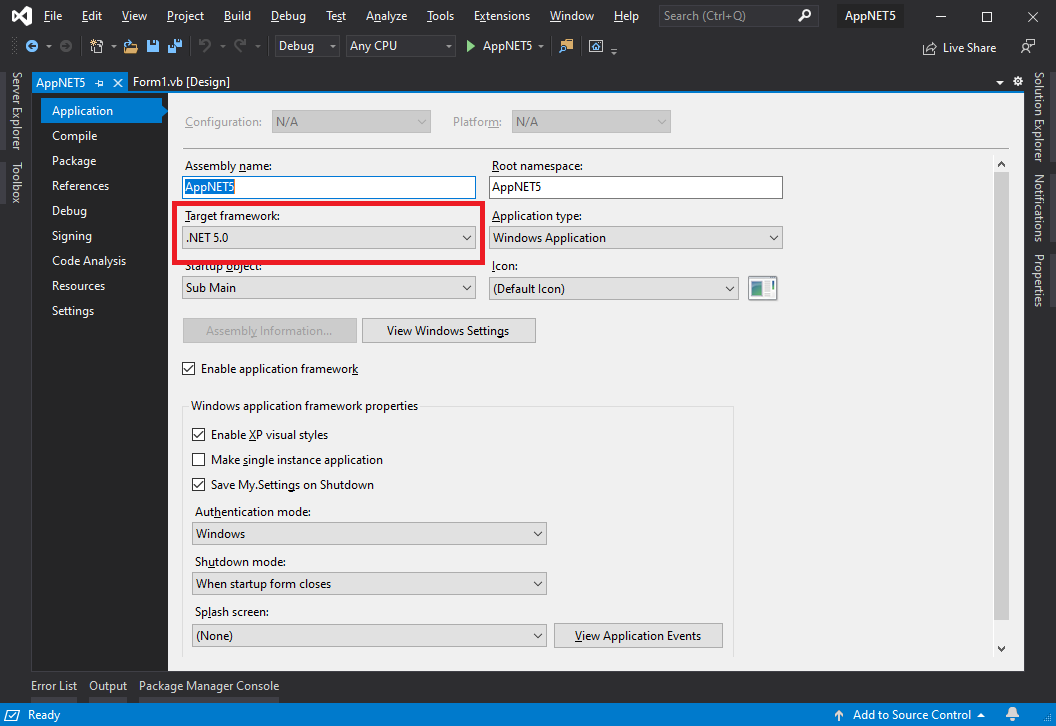Open the Package Manager Console tab
This screenshot has width=1056, height=726.
pos(209,686)
